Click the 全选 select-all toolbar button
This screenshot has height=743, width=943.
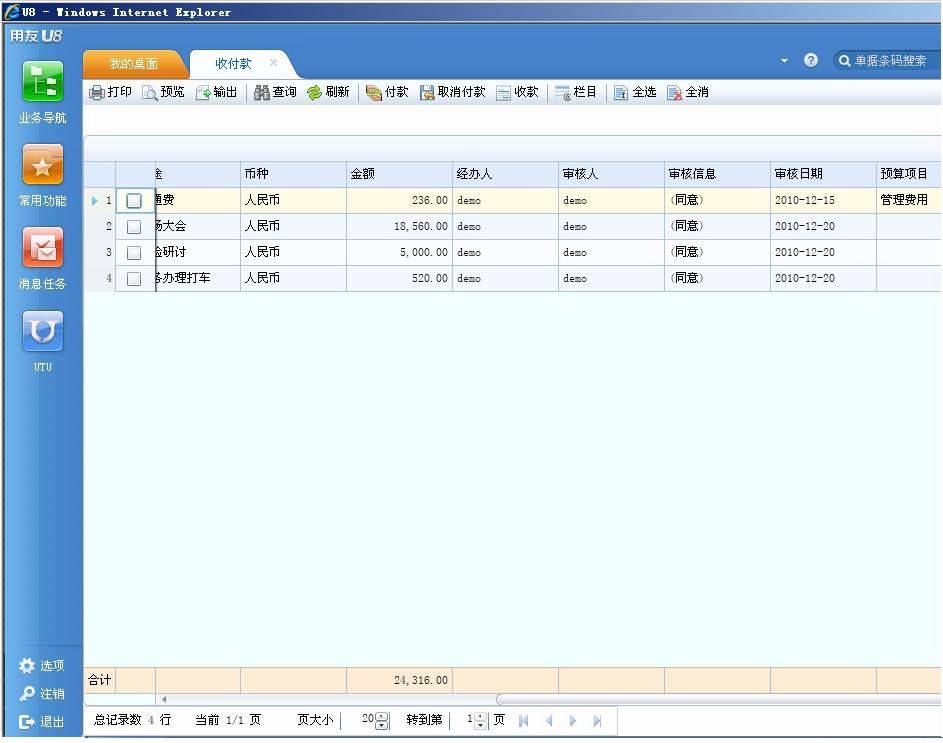[x=635, y=92]
